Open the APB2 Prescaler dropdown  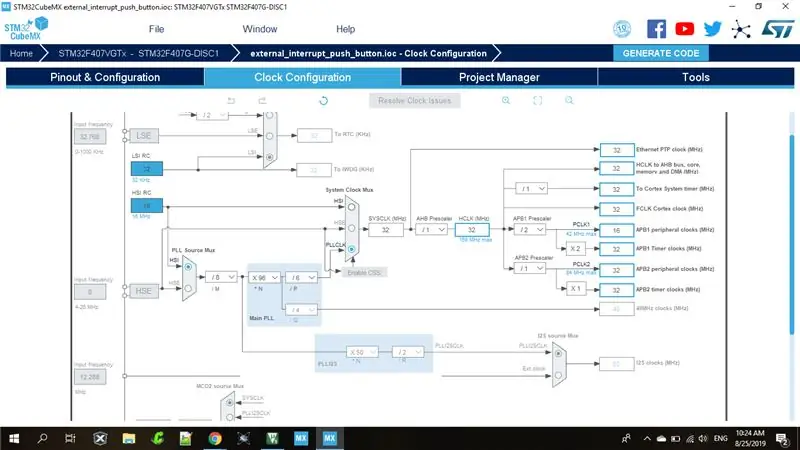pyautogui.click(x=530, y=268)
